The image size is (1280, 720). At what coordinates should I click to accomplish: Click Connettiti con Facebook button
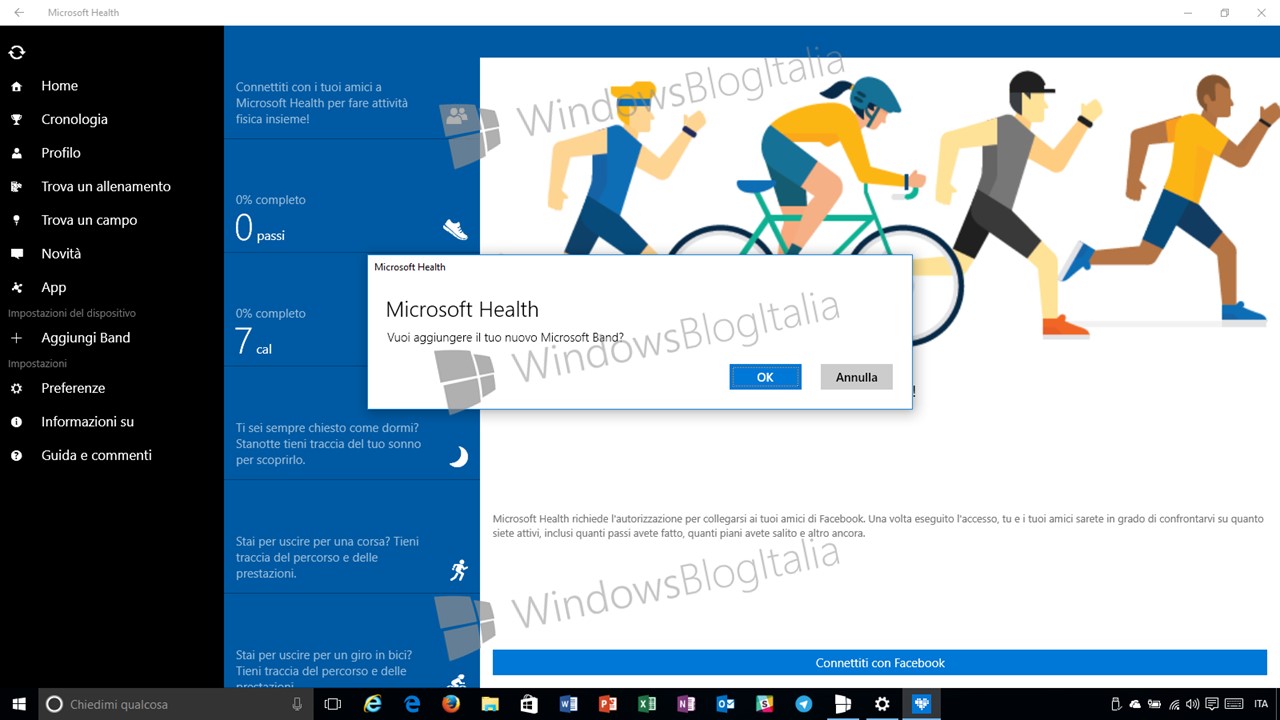tap(880, 663)
